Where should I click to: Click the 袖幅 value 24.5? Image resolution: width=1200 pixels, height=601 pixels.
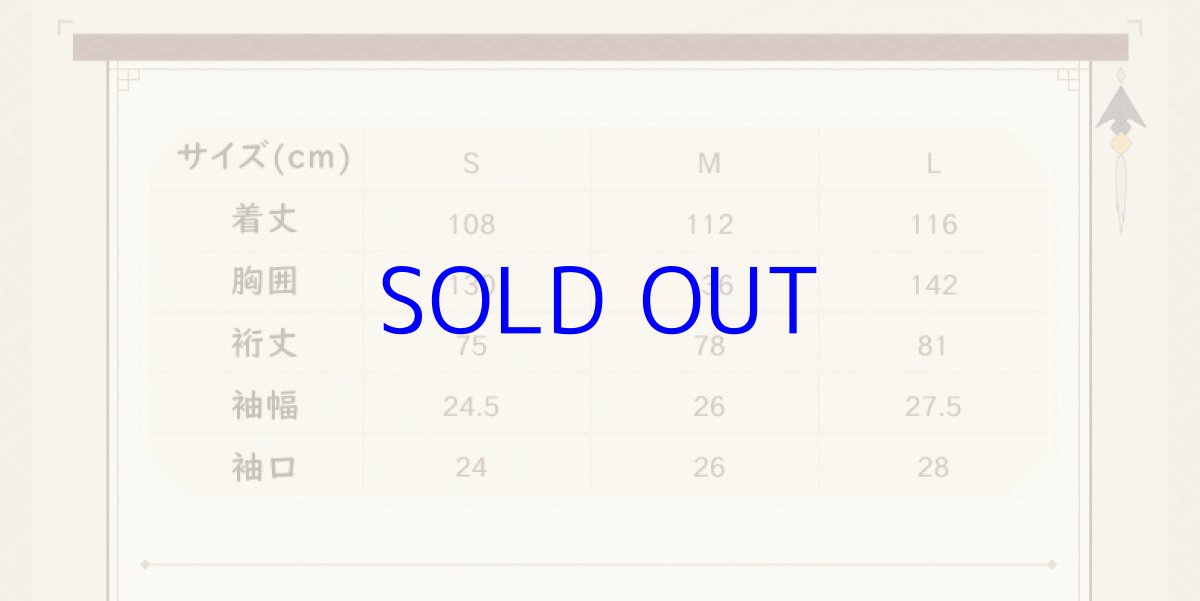tap(471, 407)
